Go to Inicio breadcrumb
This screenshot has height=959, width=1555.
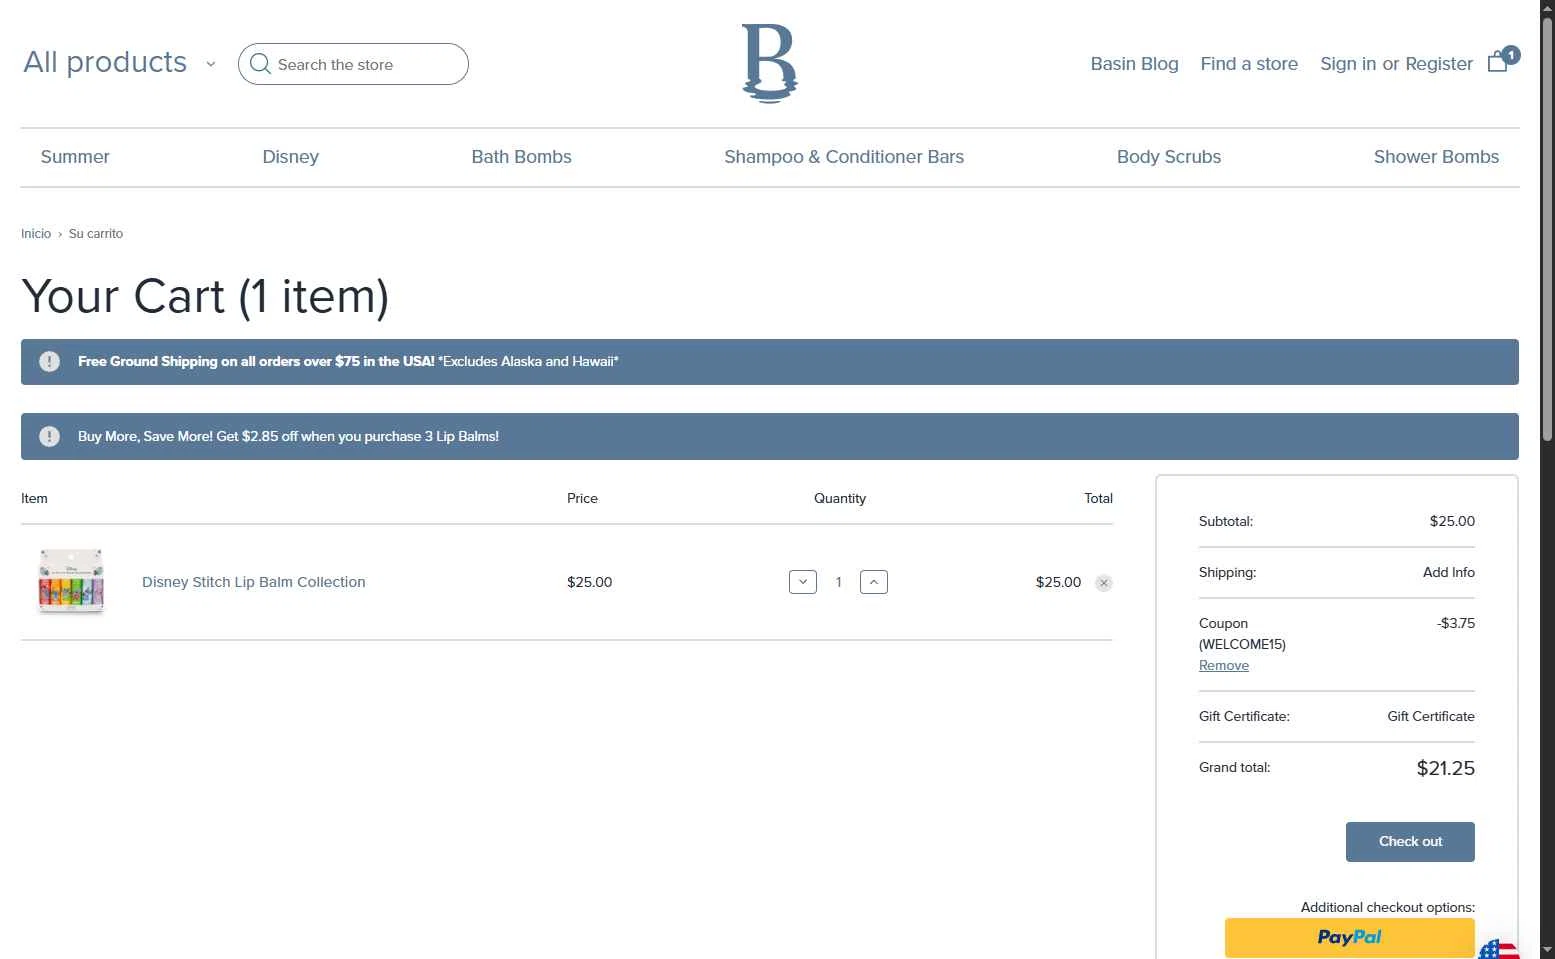[x=36, y=234]
